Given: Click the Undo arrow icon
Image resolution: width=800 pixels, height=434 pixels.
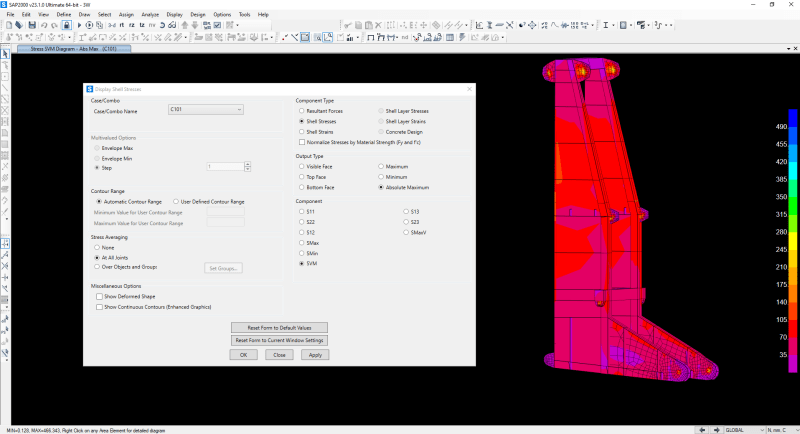Looking at the screenshot, I should 45,25.
